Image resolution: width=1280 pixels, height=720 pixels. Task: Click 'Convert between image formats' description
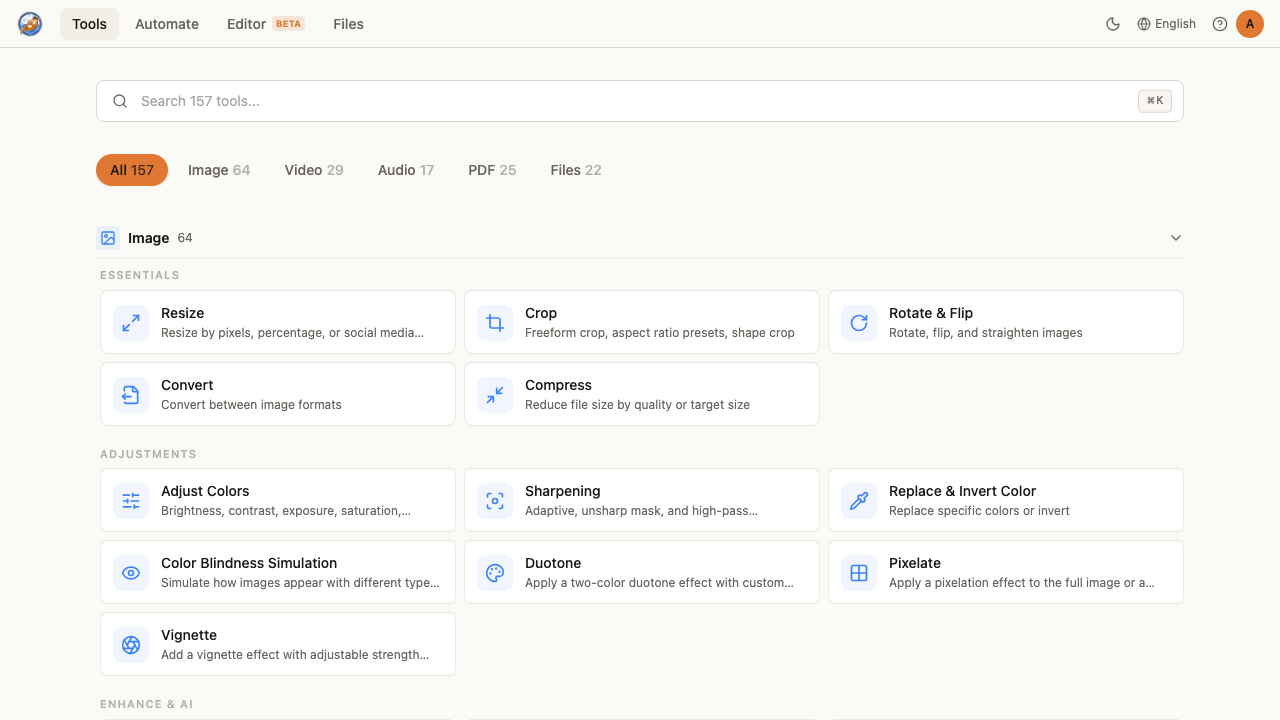[x=251, y=405]
